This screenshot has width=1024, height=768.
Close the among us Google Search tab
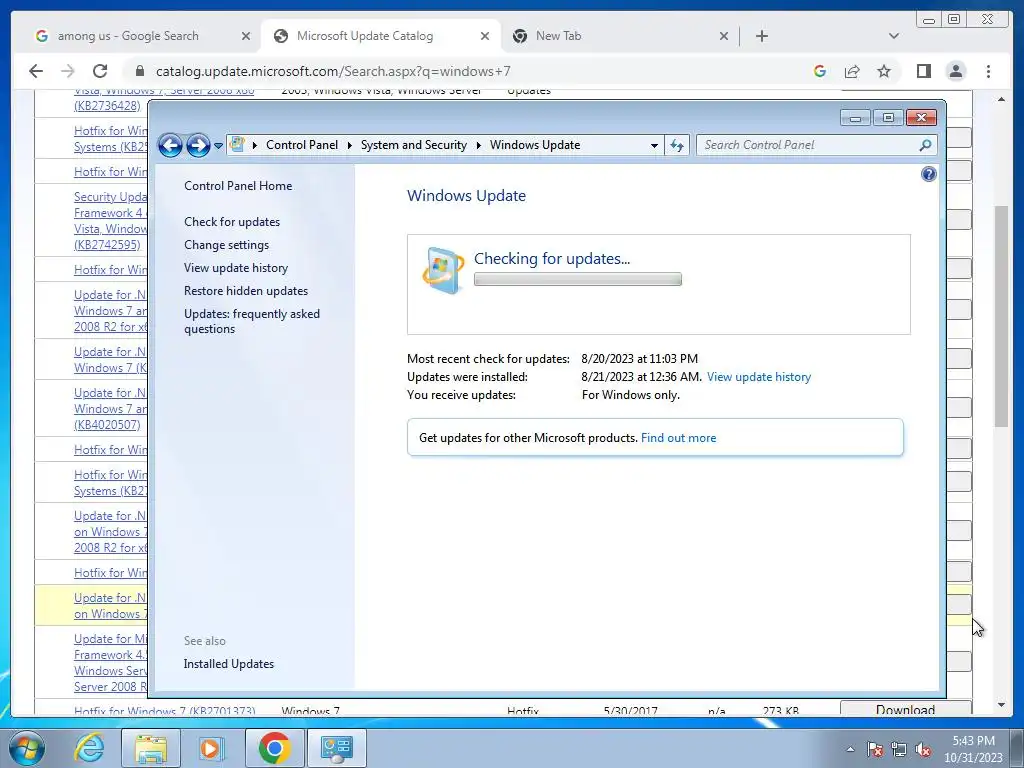coord(246,37)
